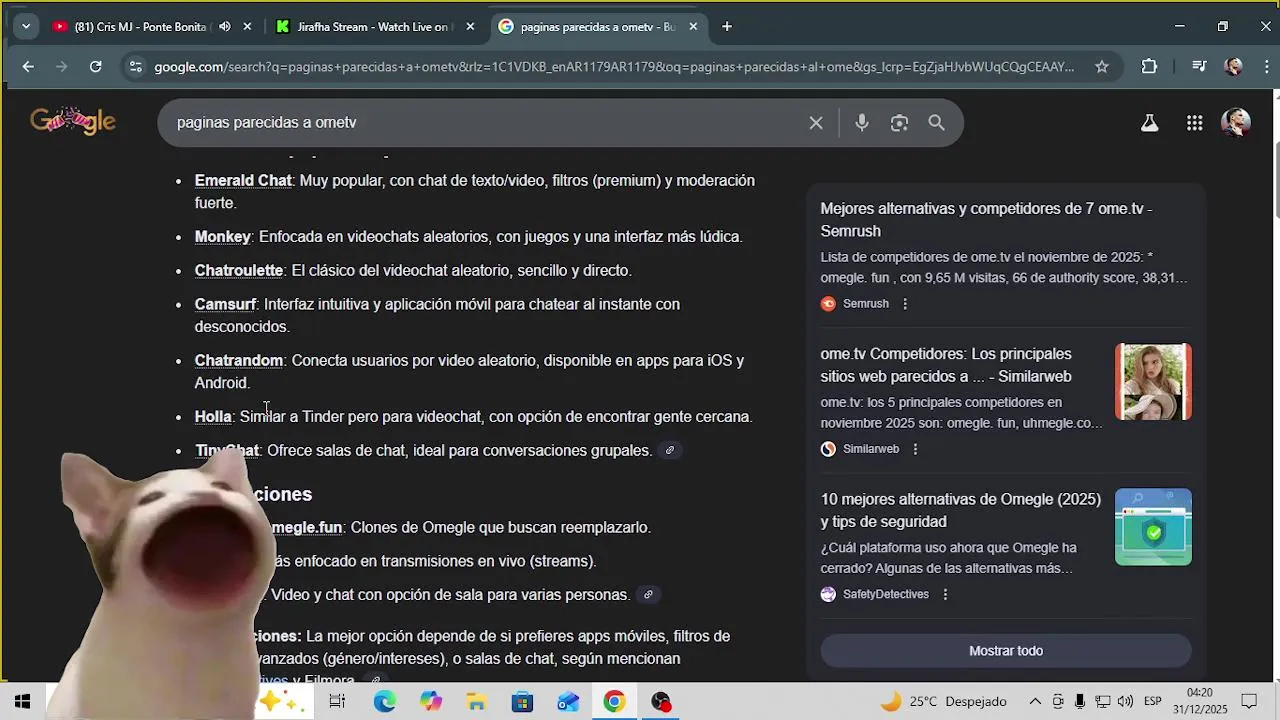Open the notifications center icon
1280x720 pixels.
click(1249, 702)
